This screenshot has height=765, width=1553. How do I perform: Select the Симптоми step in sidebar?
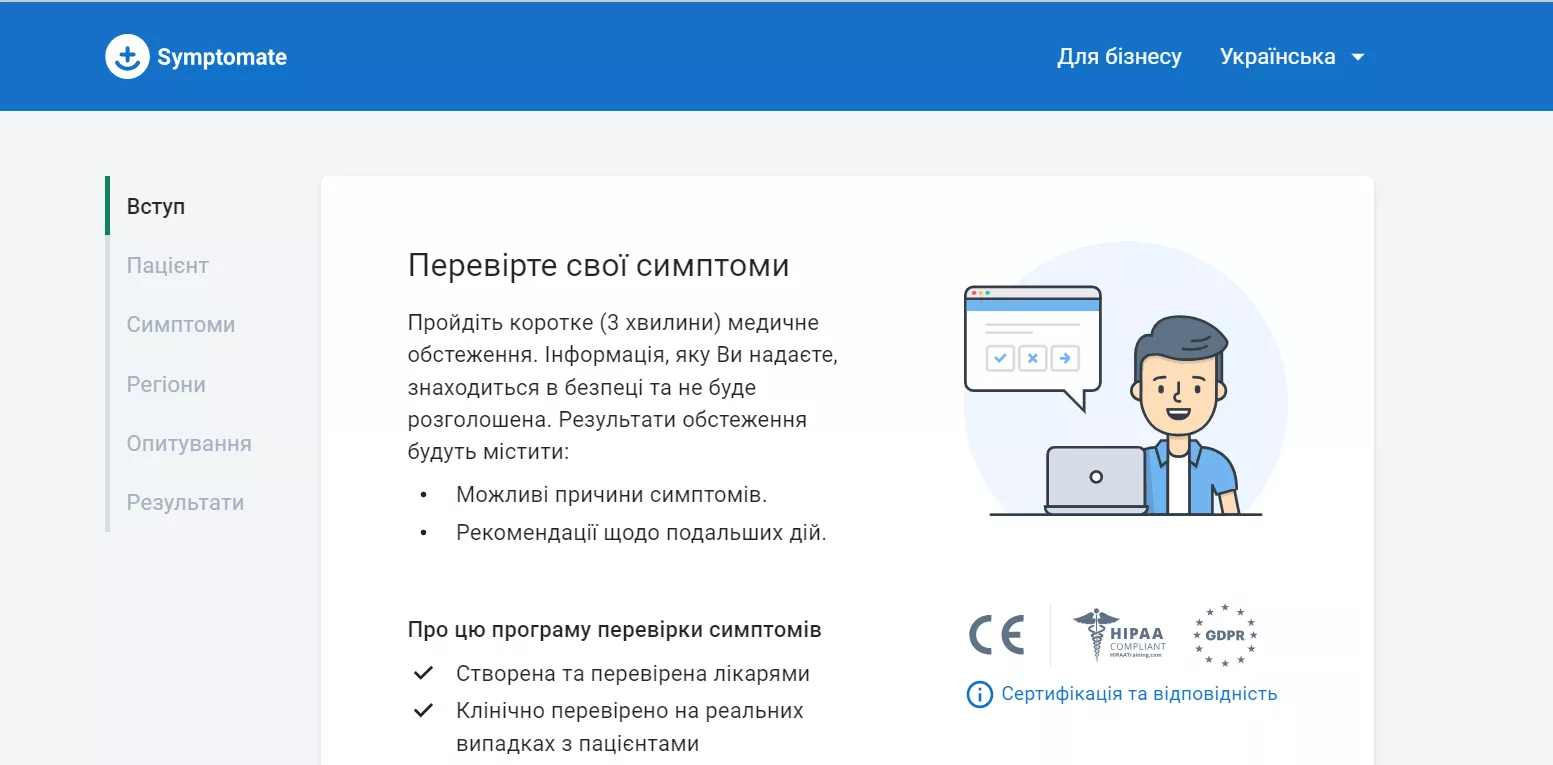click(181, 325)
